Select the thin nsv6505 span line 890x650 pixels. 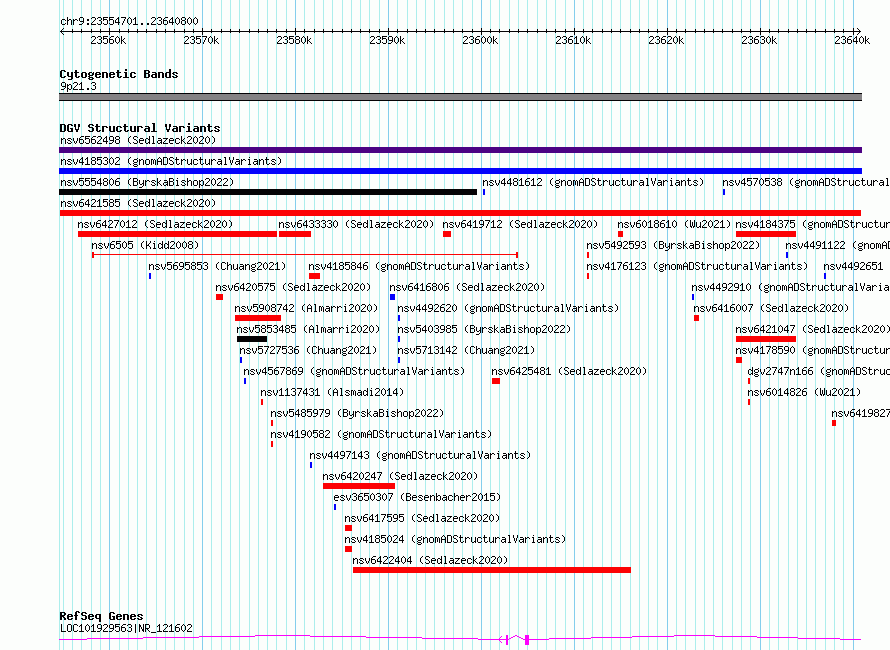(x=305, y=255)
